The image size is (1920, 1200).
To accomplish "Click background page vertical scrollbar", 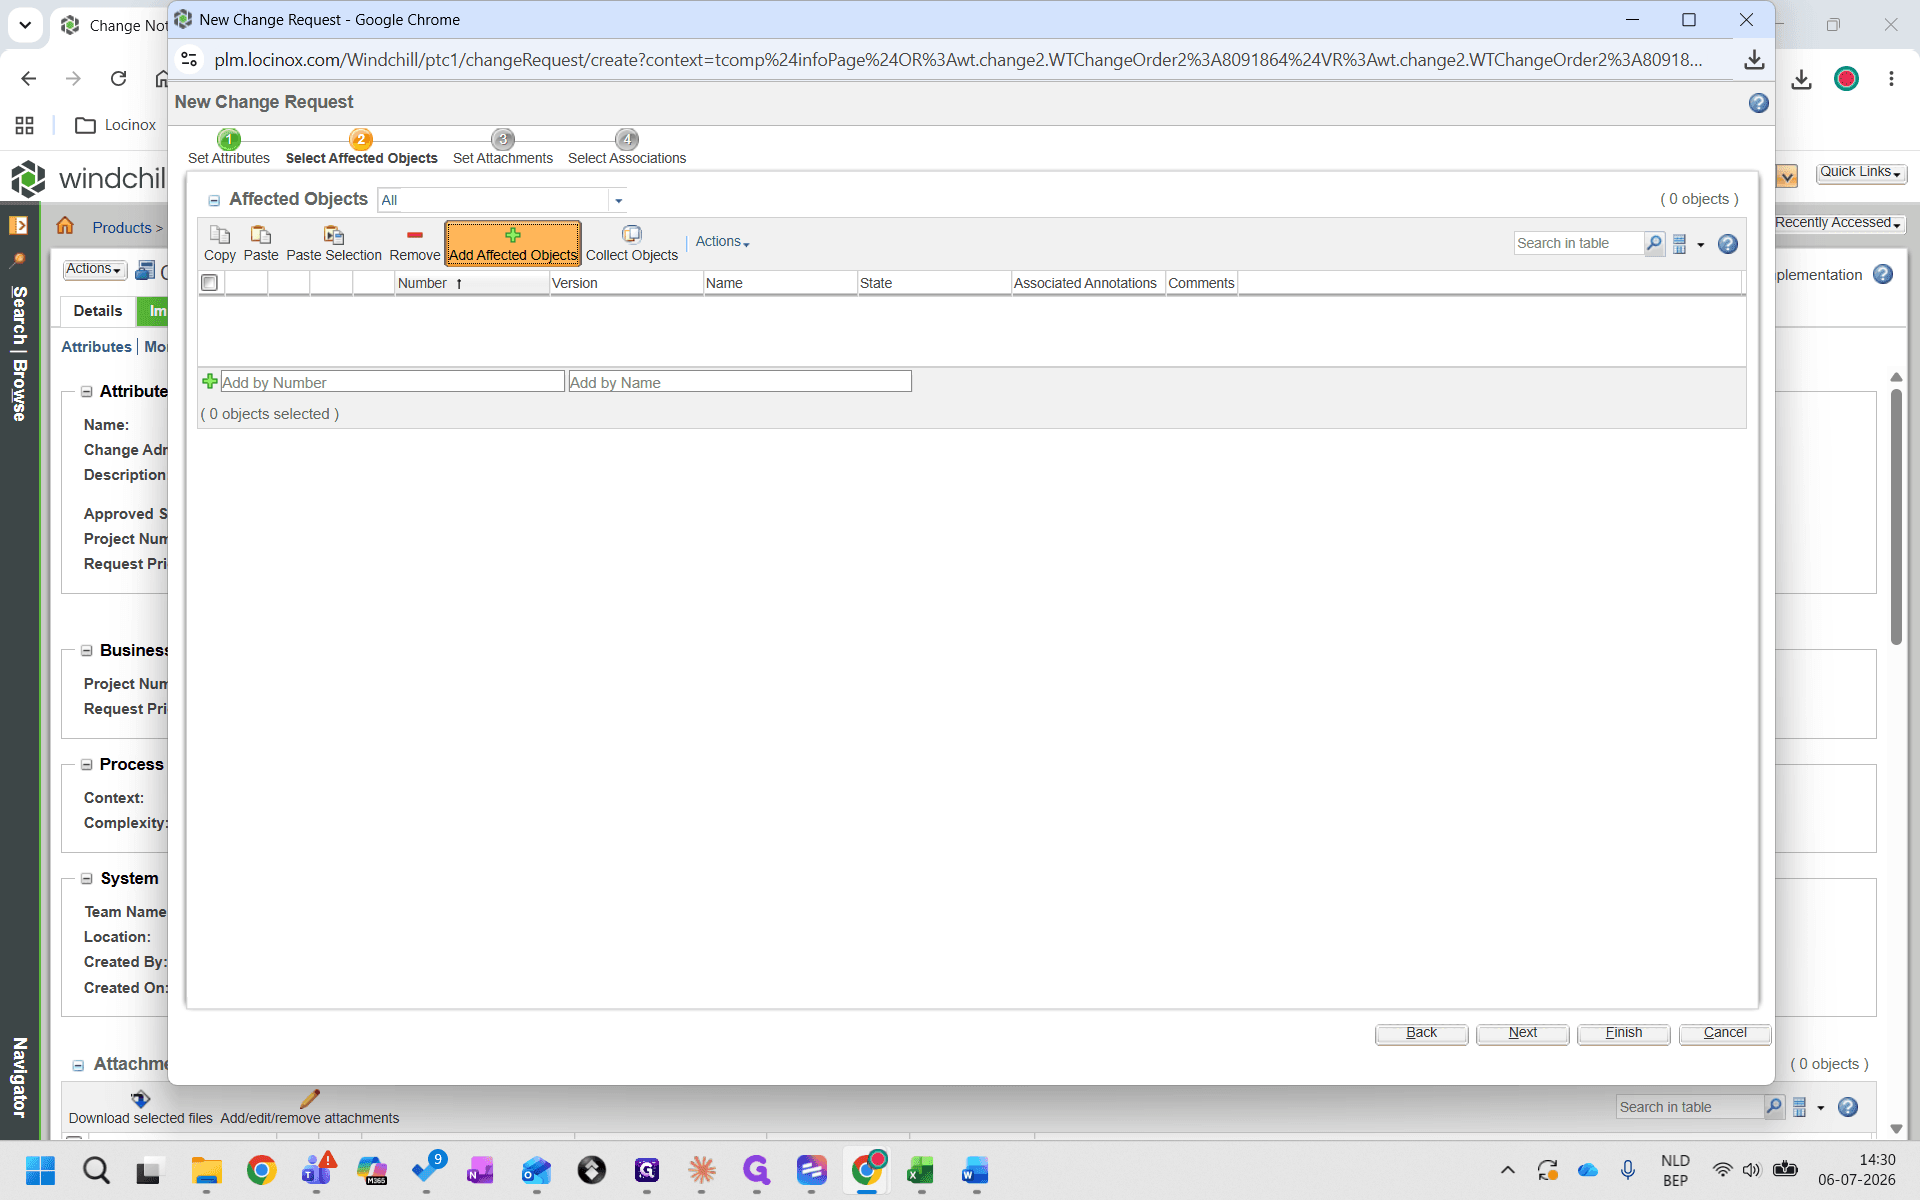I will (1896, 517).
